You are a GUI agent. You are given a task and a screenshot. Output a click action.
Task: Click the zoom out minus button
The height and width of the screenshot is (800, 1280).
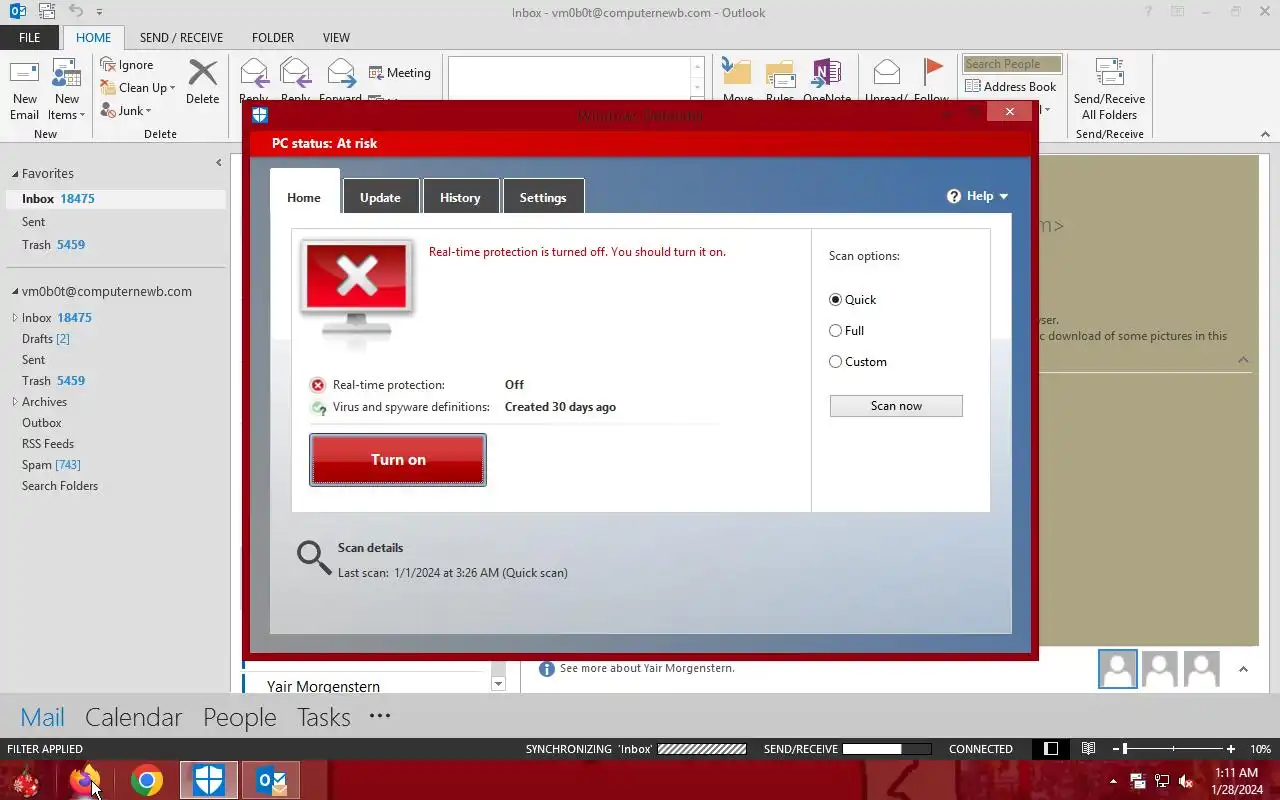tap(1116, 749)
